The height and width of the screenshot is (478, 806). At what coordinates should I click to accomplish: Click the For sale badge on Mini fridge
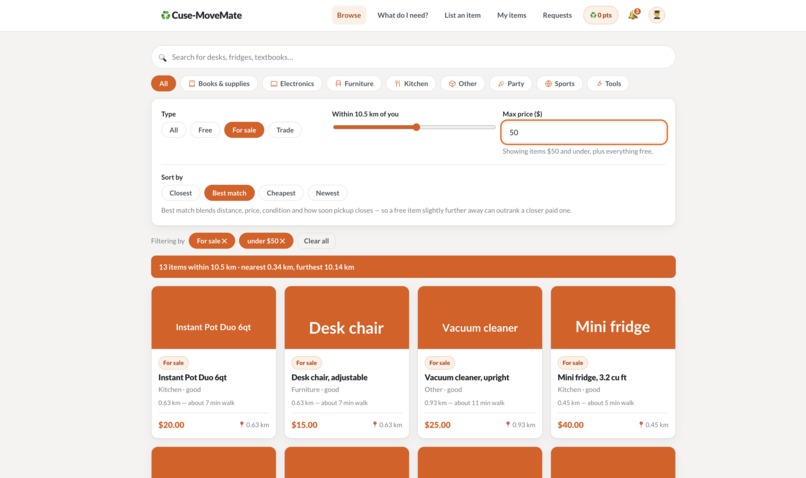(x=573, y=363)
